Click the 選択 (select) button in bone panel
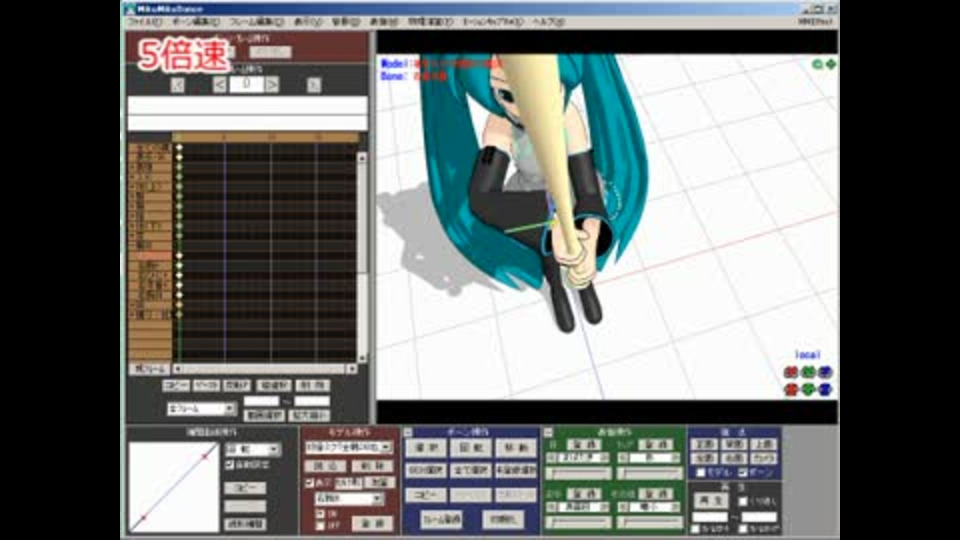 [x=426, y=448]
